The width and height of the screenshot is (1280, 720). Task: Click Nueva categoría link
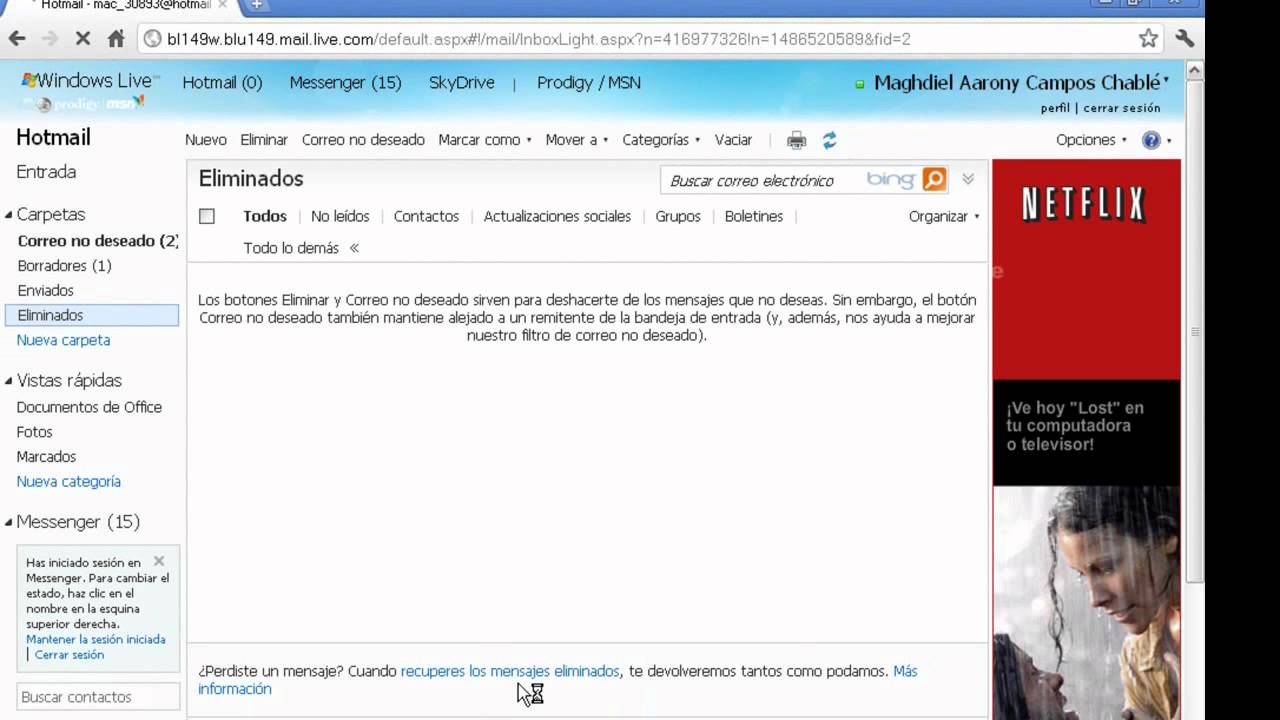(x=68, y=482)
